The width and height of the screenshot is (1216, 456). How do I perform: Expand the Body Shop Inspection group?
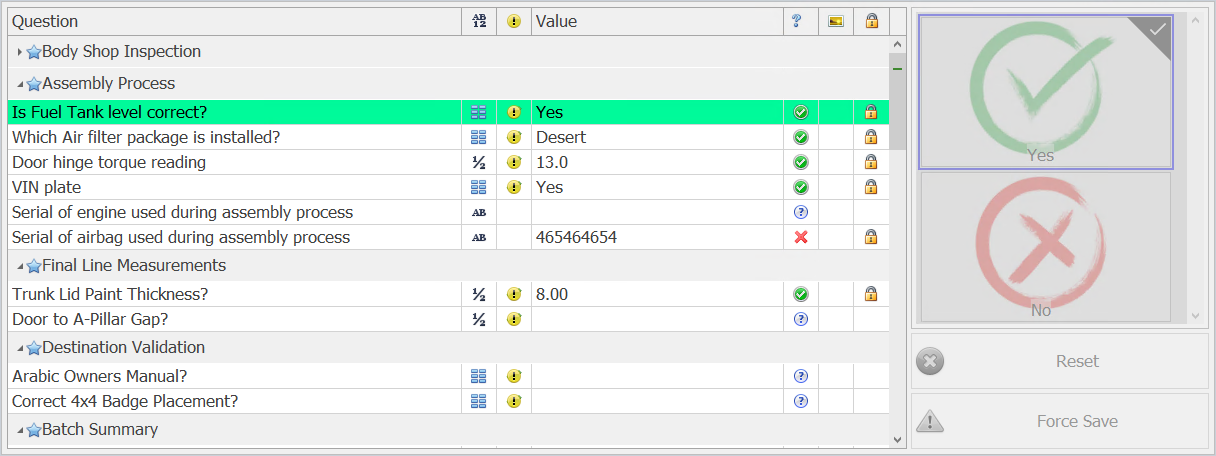point(19,52)
